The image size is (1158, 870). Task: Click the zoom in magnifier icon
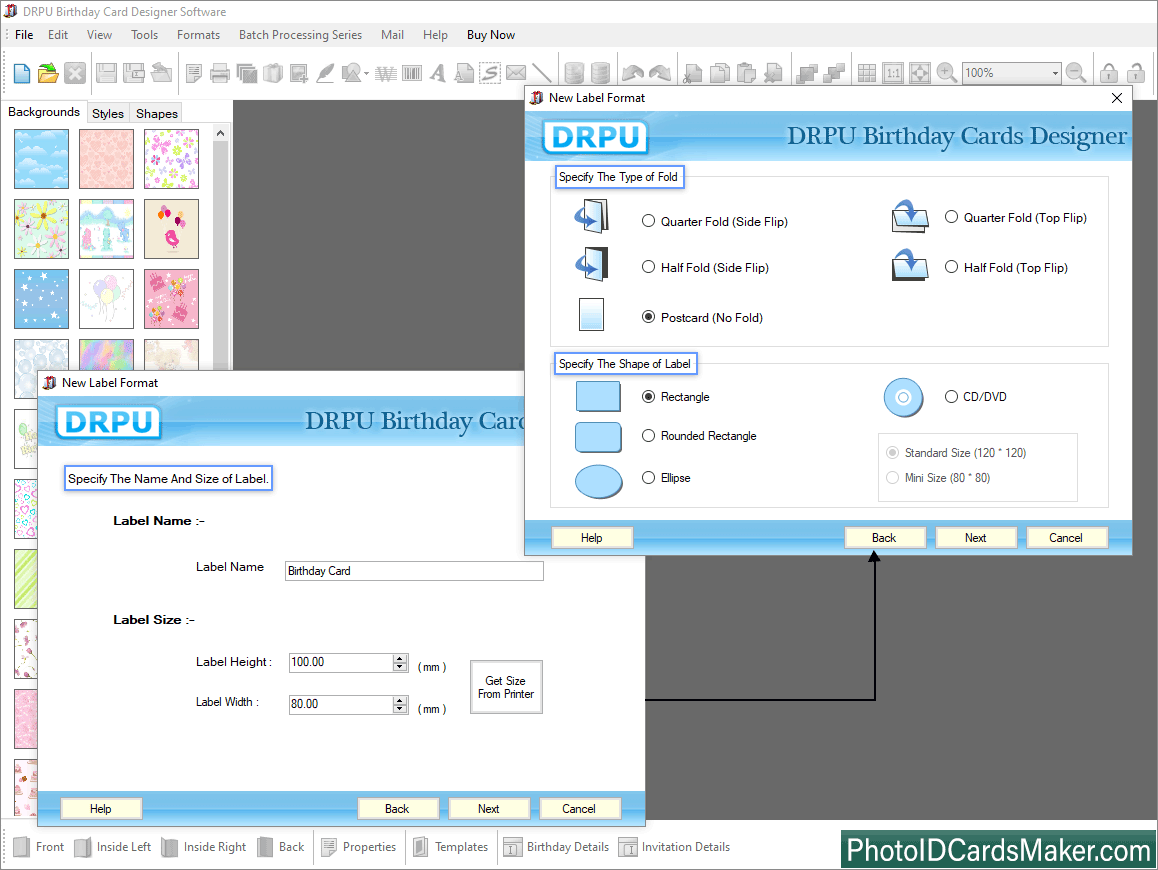pos(946,73)
